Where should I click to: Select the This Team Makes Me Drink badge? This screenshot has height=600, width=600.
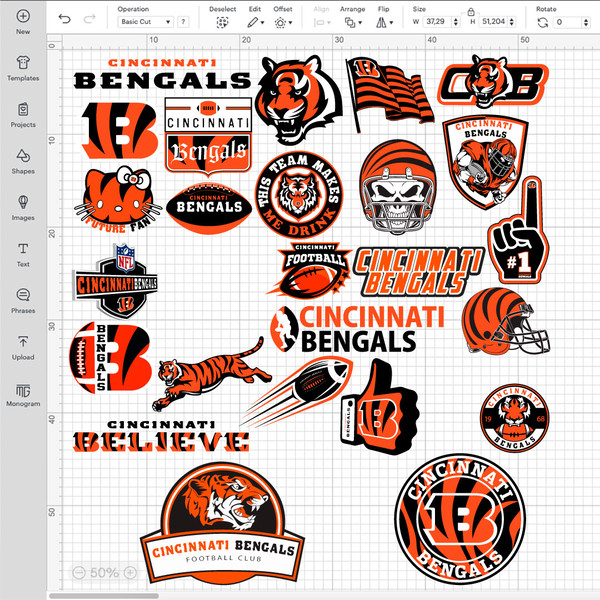[299, 194]
